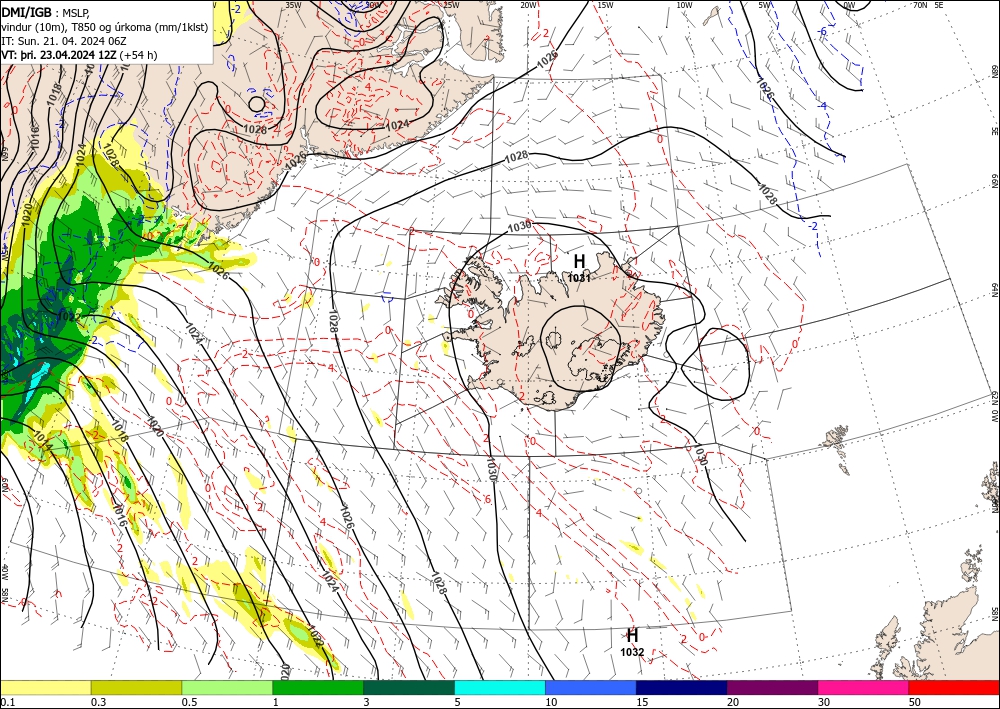1000x709 pixels.
Task: Select the navy 15 mm legend swatch
Action: tap(682, 687)
